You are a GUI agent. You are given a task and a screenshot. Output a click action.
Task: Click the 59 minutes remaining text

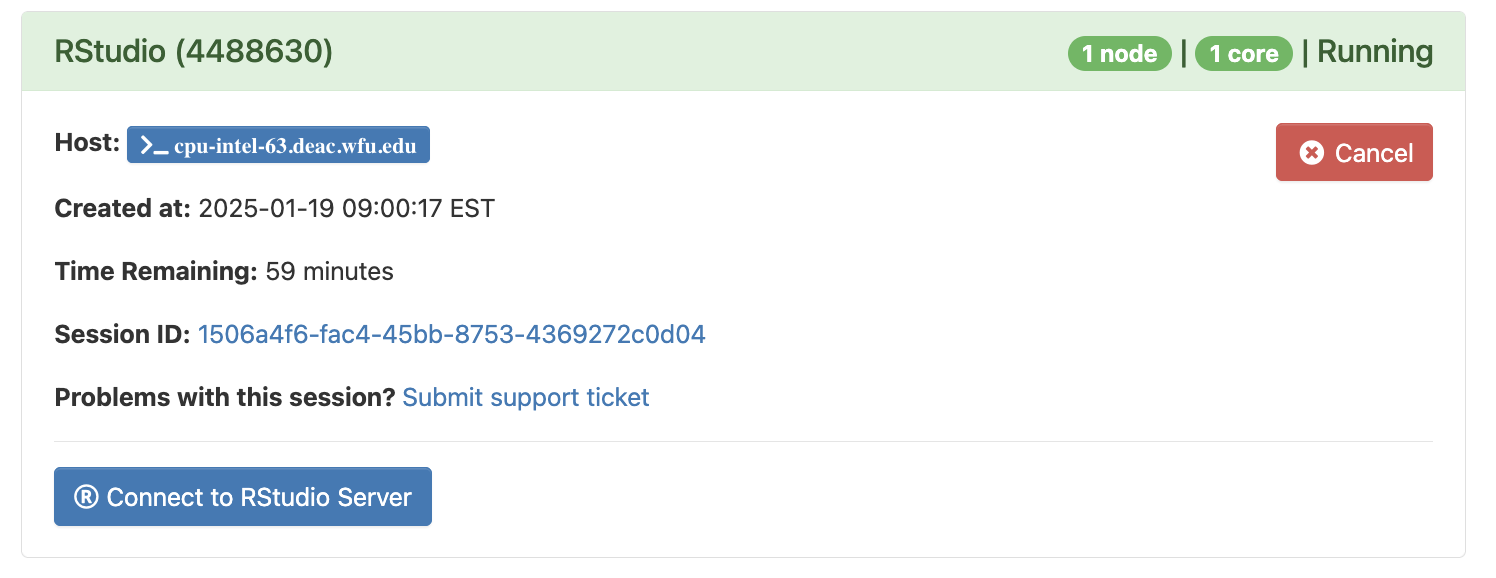click(x=329, y=271)
